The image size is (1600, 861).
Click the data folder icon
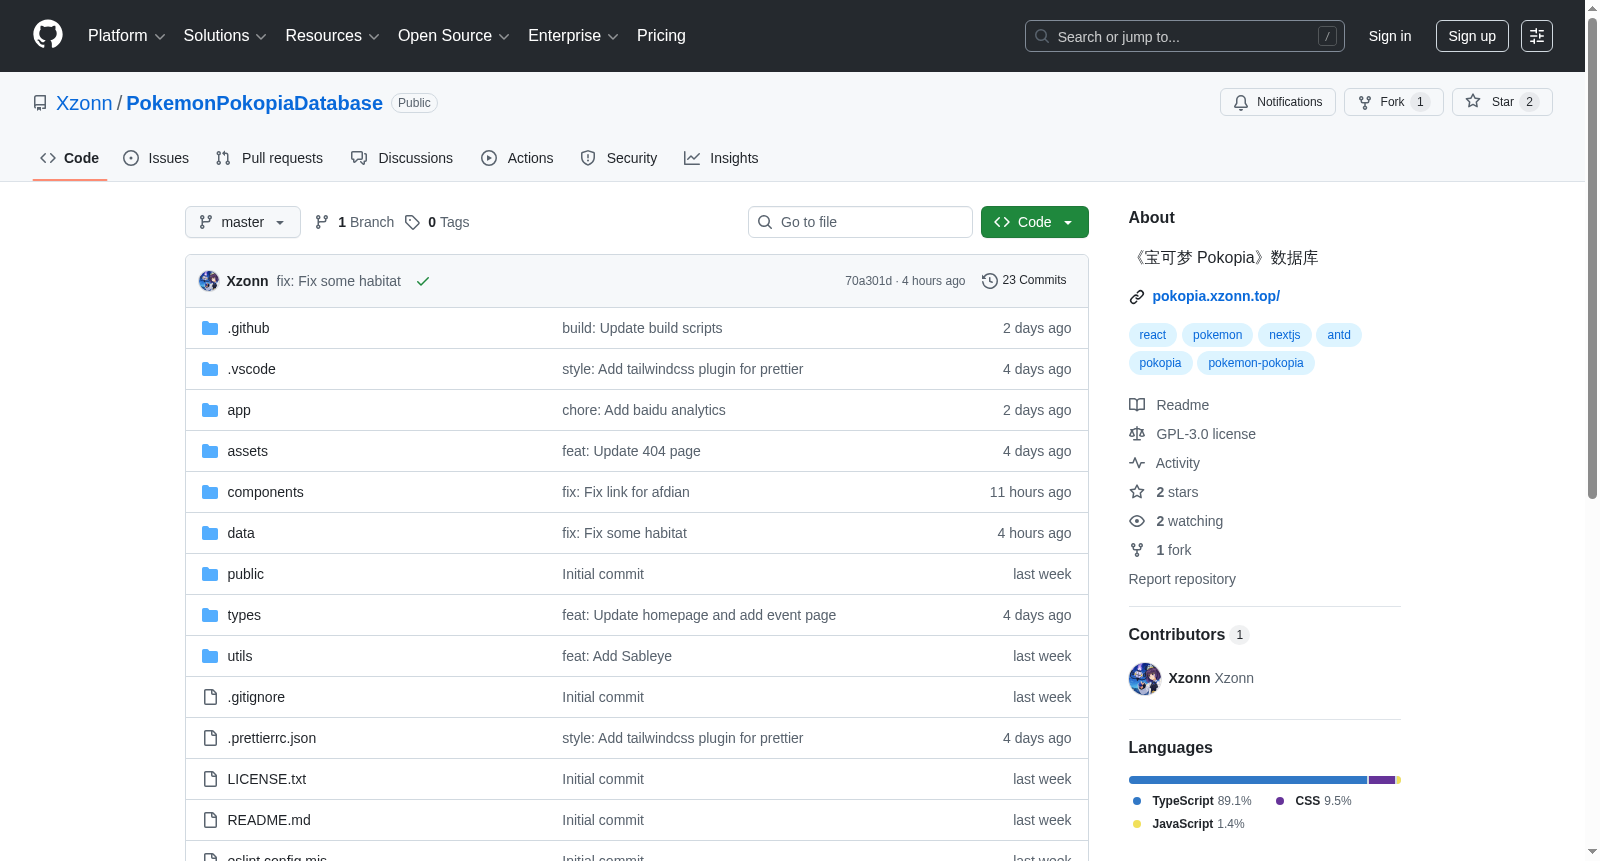click(x=210, y=533)
